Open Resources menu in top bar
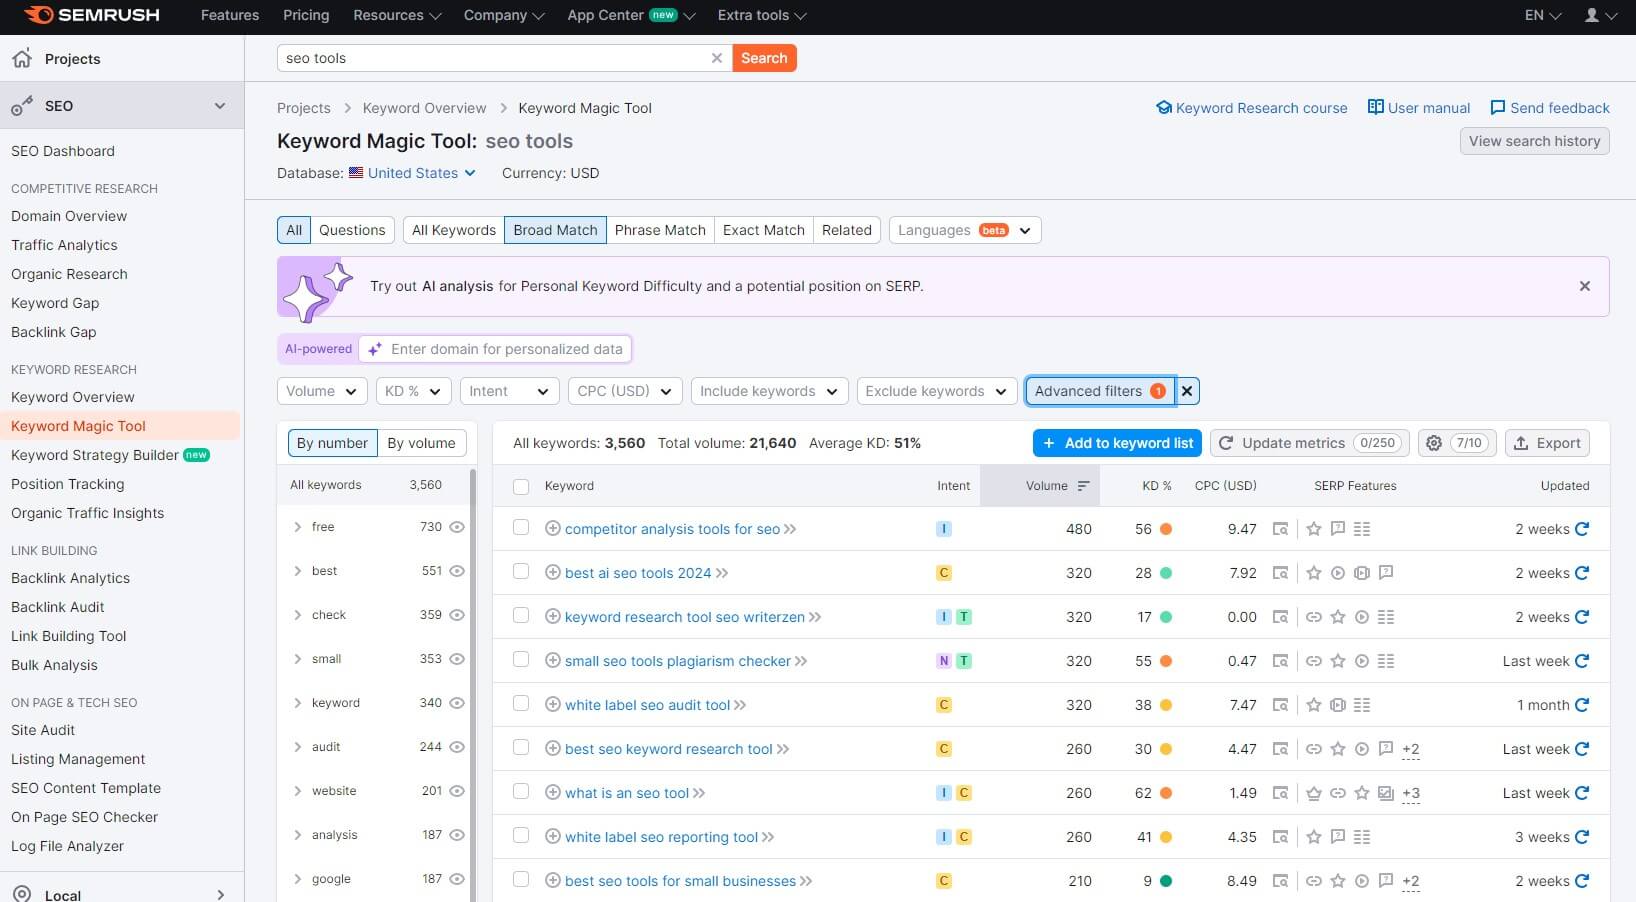1636x902 pixels. tap(397, 15)
